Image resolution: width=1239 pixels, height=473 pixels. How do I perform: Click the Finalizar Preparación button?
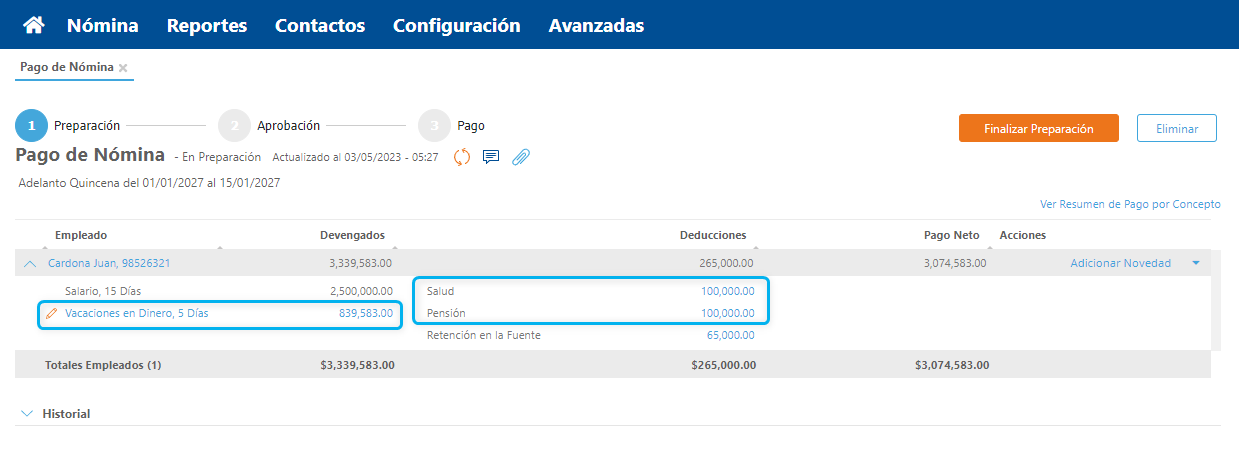tap(1038, 128)
